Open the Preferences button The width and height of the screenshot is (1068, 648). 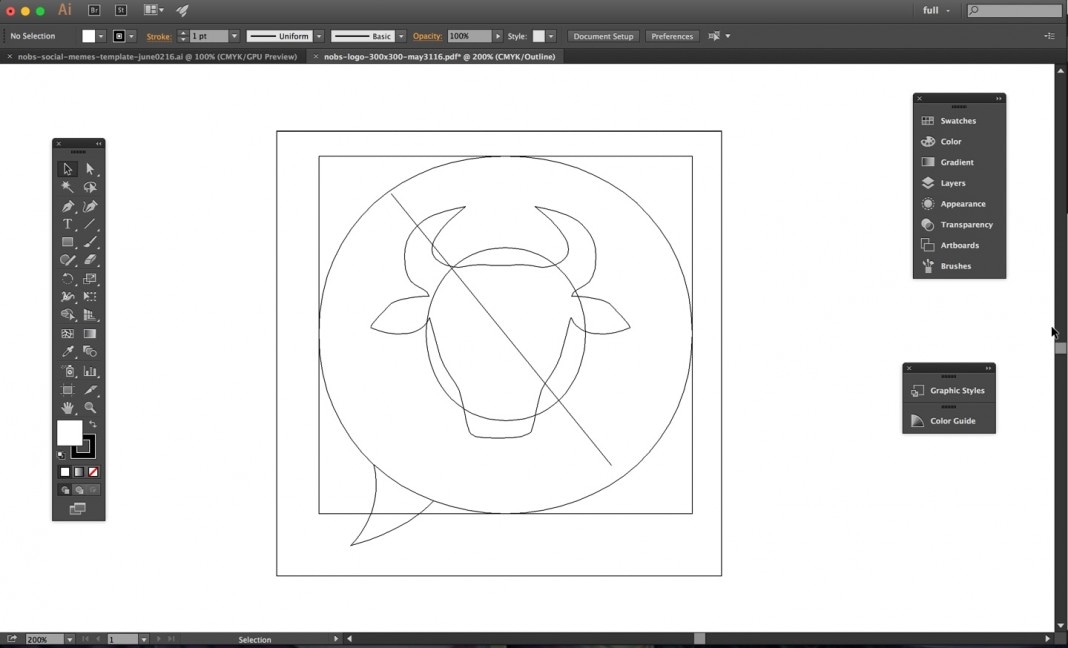click(x=671, y=36)
